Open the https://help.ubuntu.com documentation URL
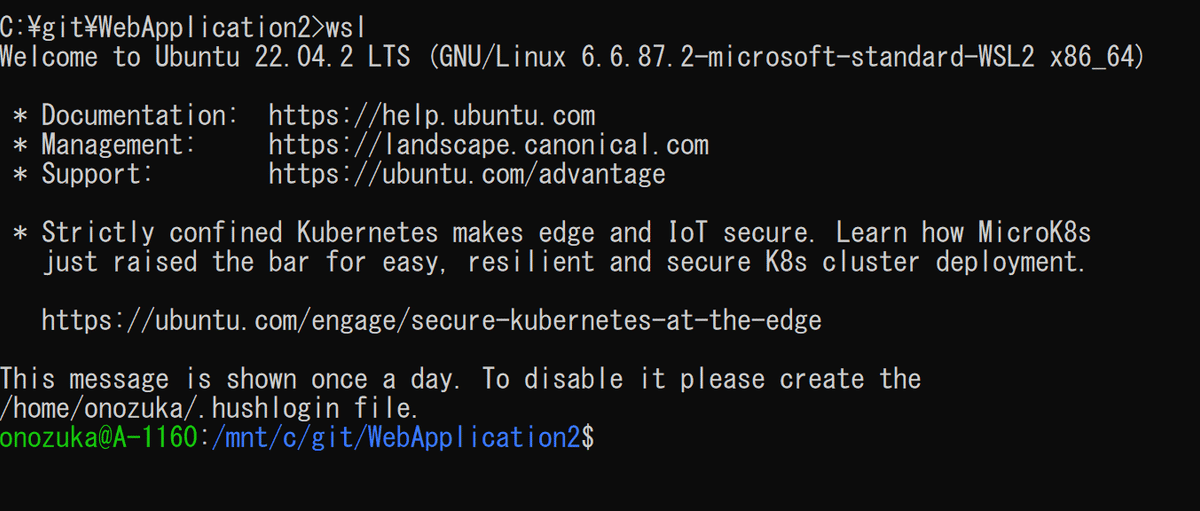The image size is (1200, 511). [x=432, y=116]
